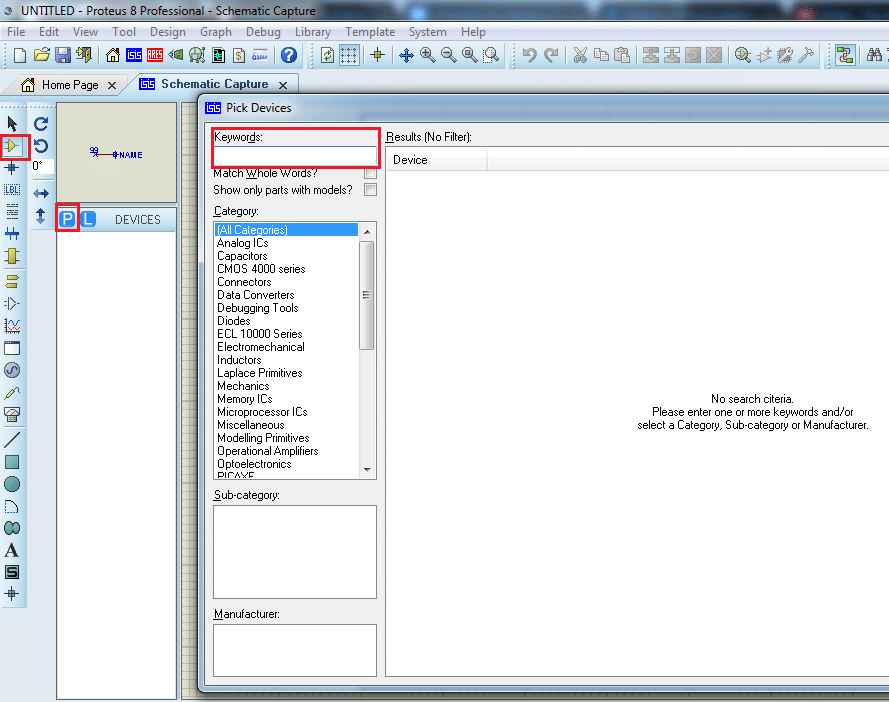Viewport: 889px width, 702px height.
Task: Choose the Wire Label mode tool
Action: point(12,190)
